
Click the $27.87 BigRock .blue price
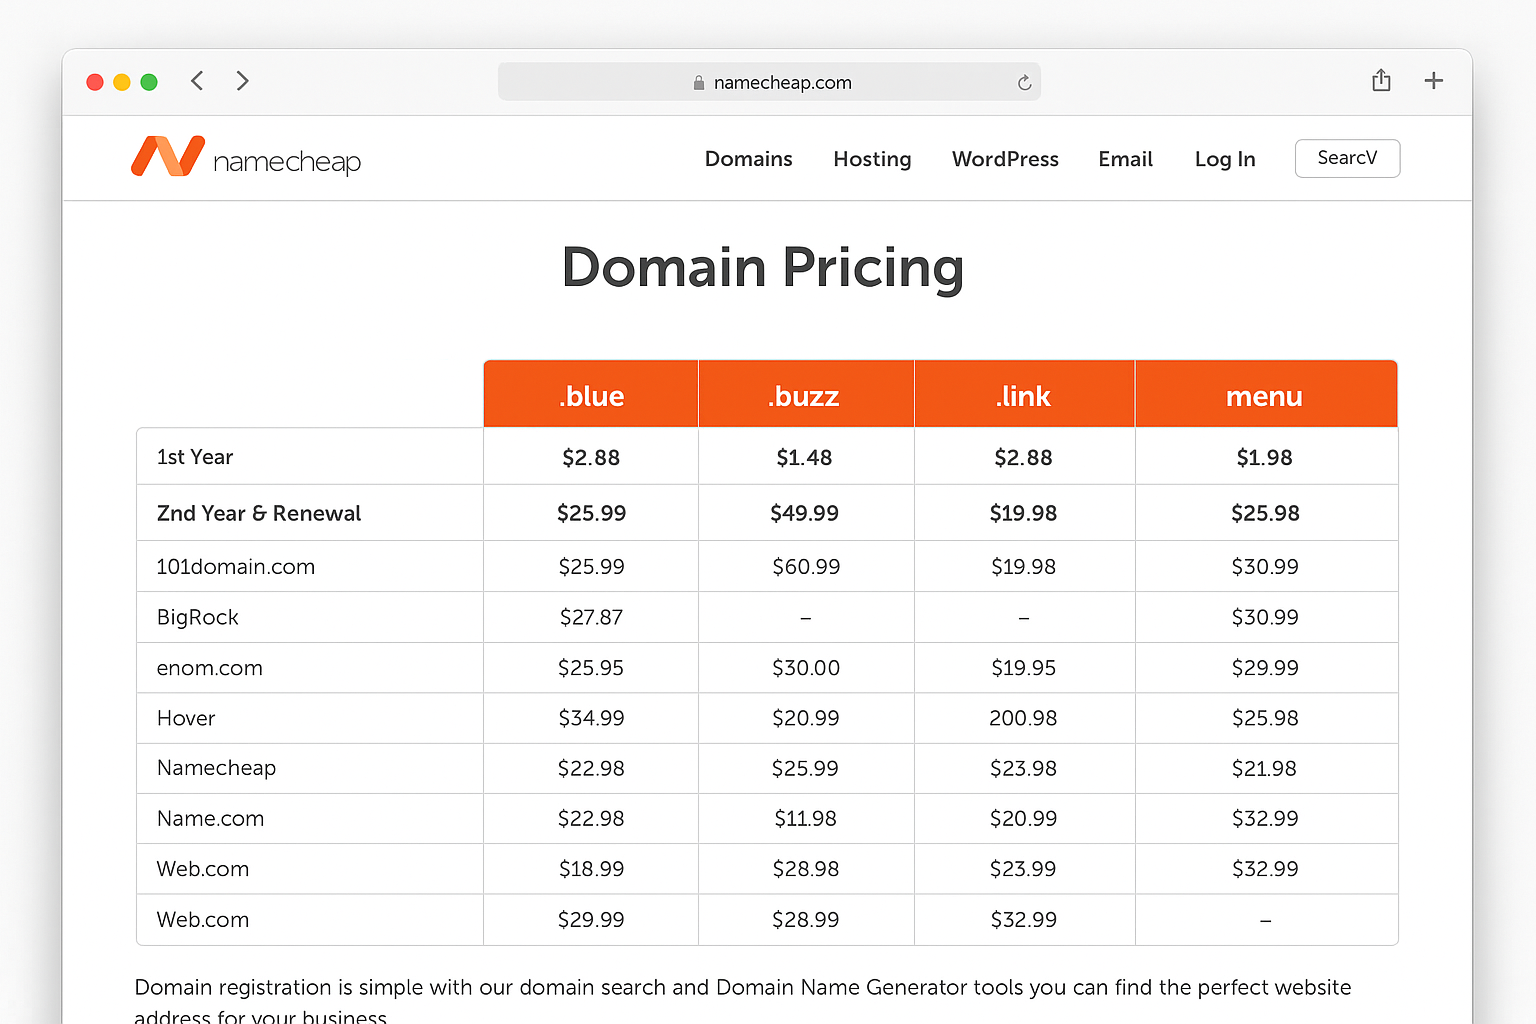click(x=591, y=617)
